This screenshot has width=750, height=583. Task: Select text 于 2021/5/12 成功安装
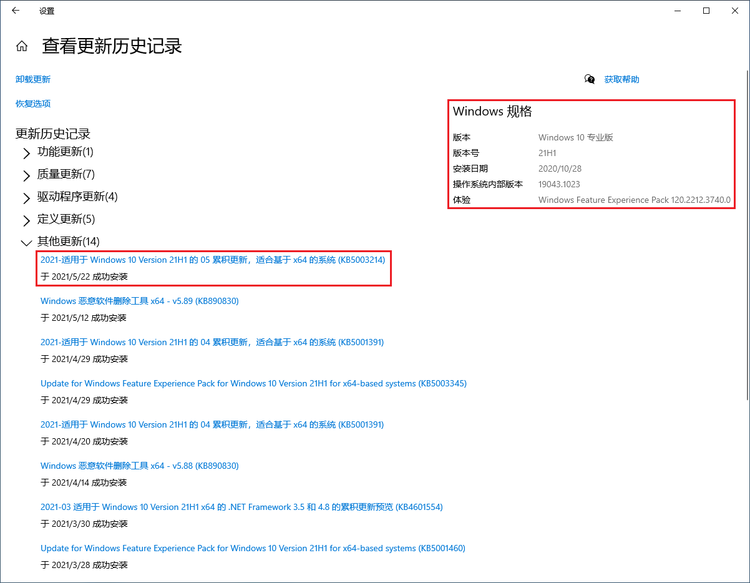click(x=83, y=318)
